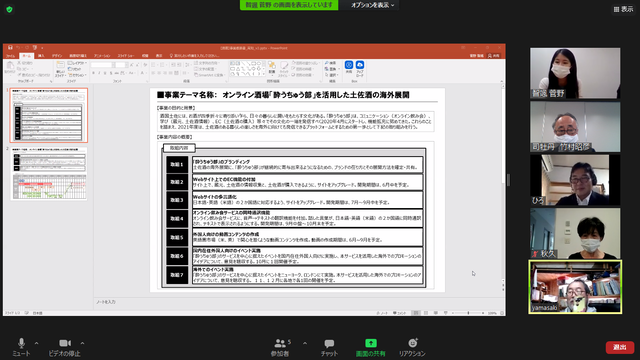Viewport: 640px width, 360px height.
Task: Open the Transitions ribbon tab
Action: coord(78,56)
